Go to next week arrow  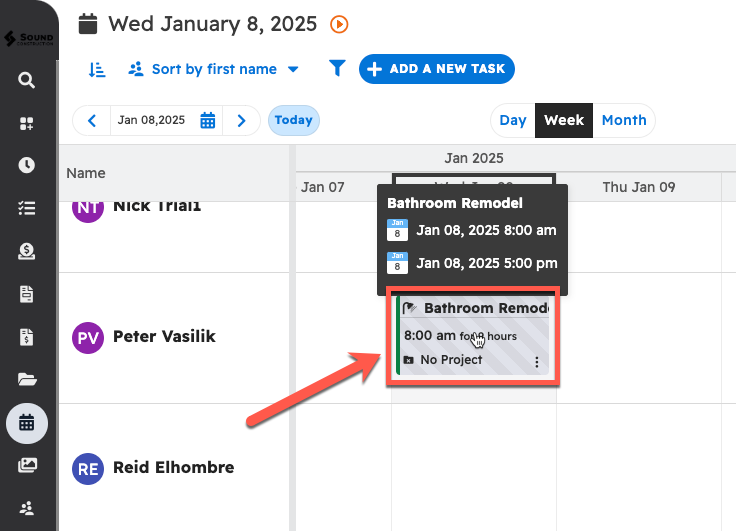[x=241, y=120]
